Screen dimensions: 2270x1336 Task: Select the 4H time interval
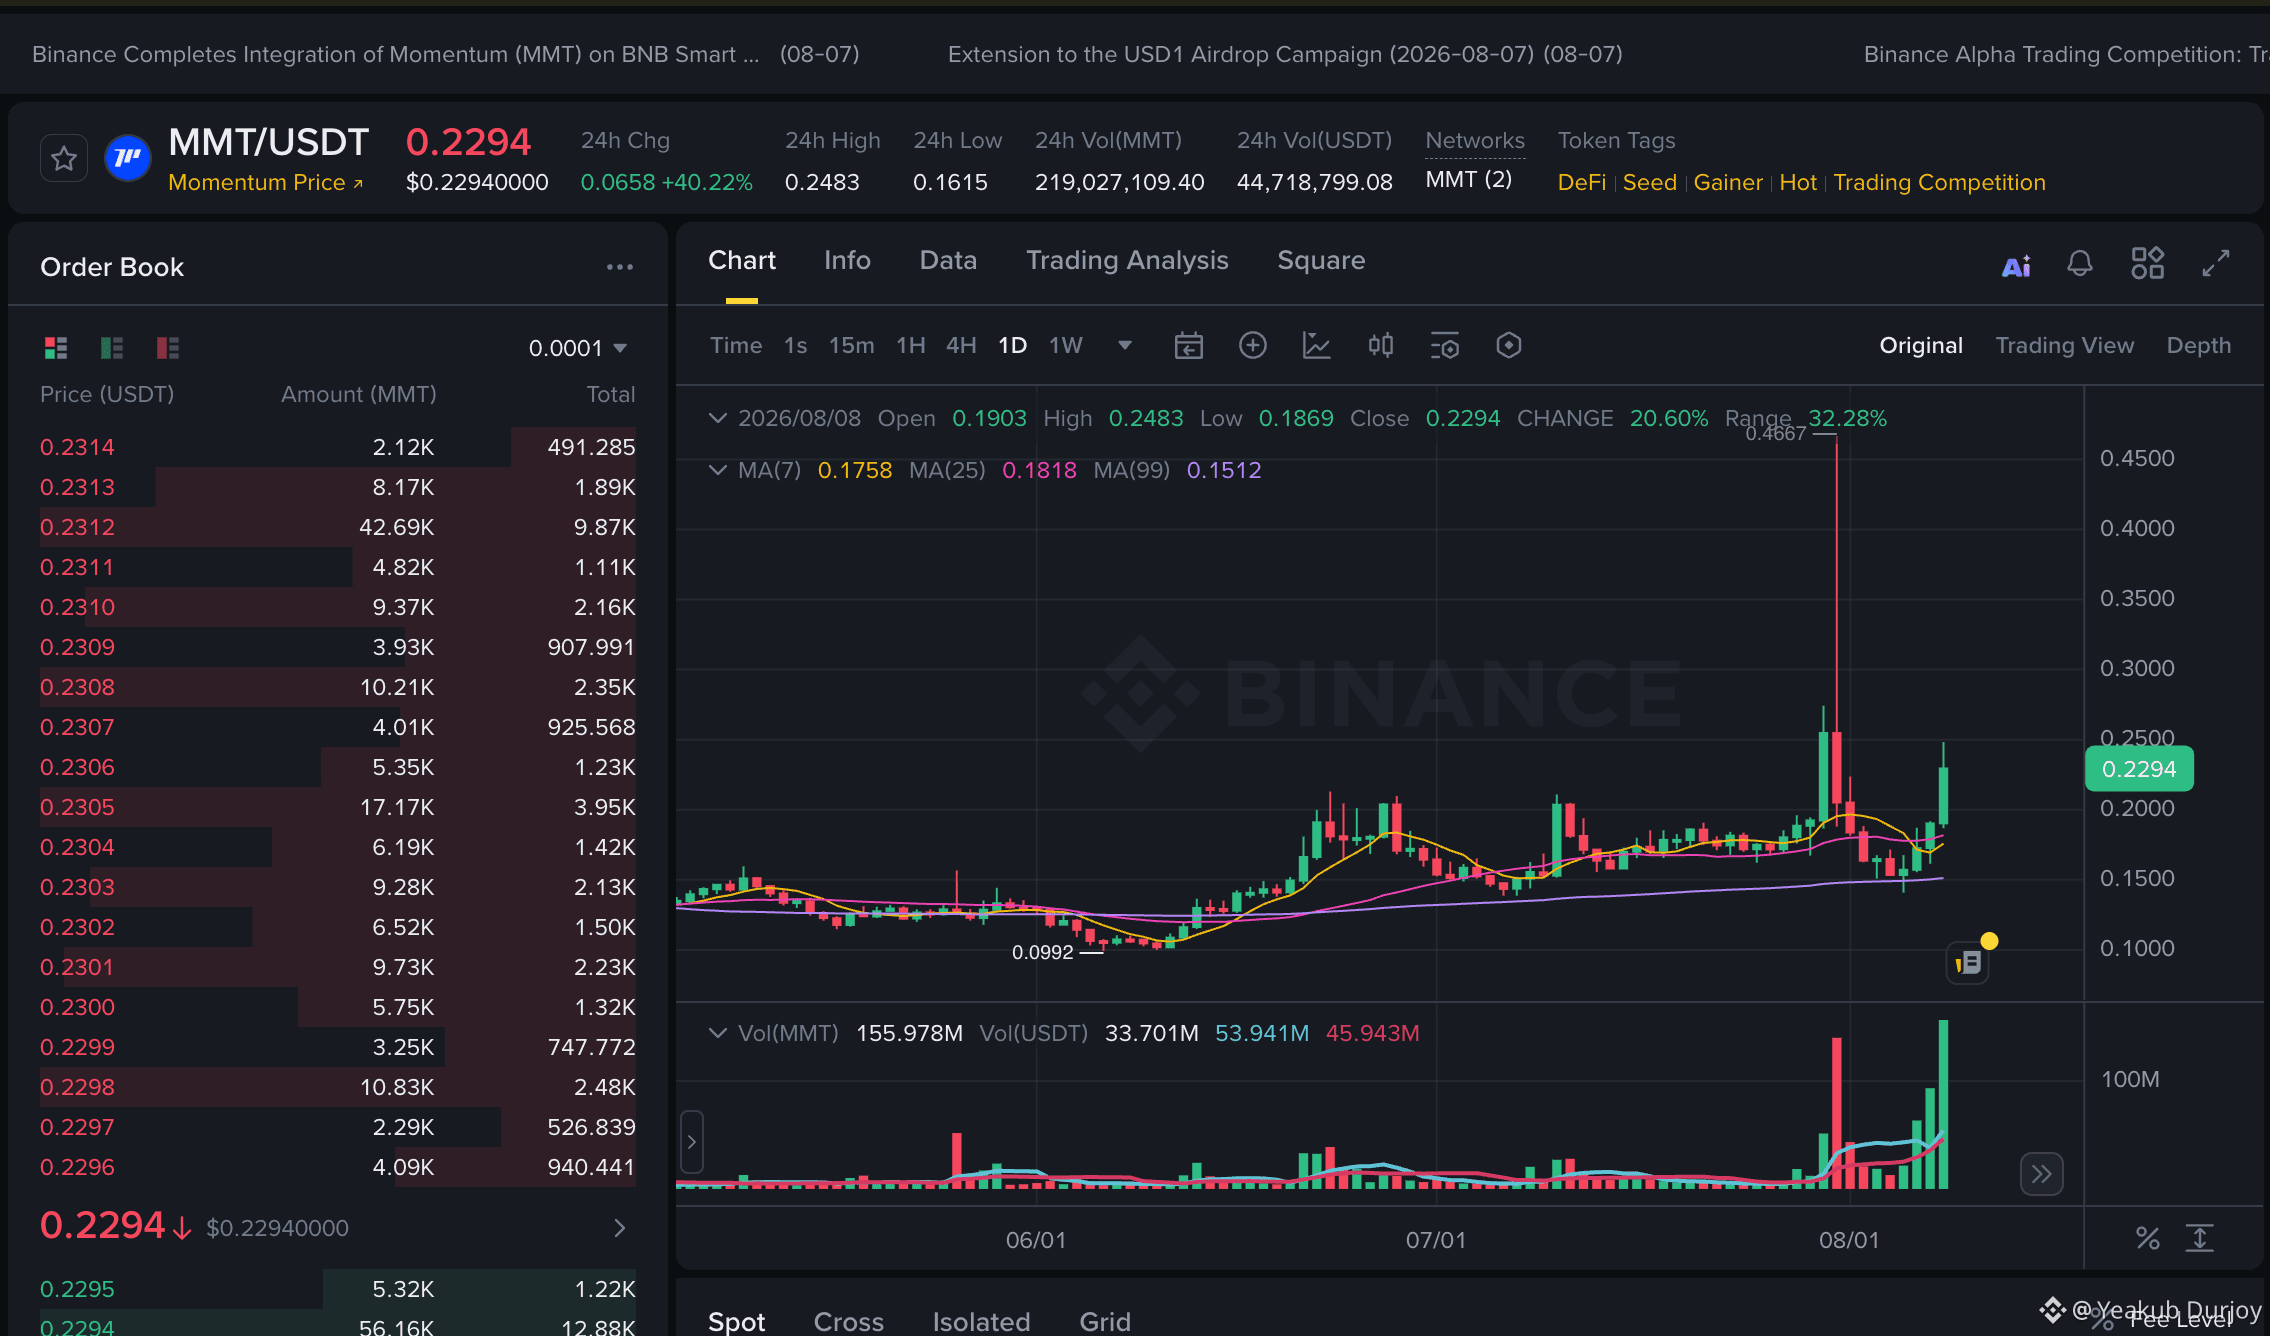click(x=961, y=346)
